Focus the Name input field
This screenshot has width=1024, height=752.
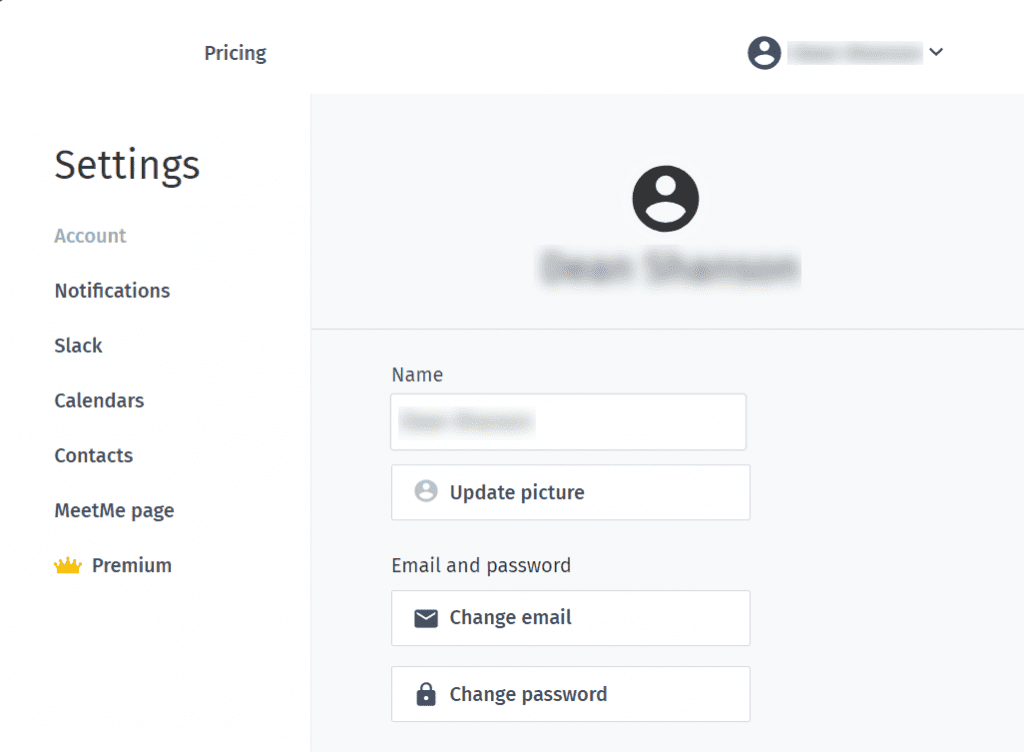568,422
